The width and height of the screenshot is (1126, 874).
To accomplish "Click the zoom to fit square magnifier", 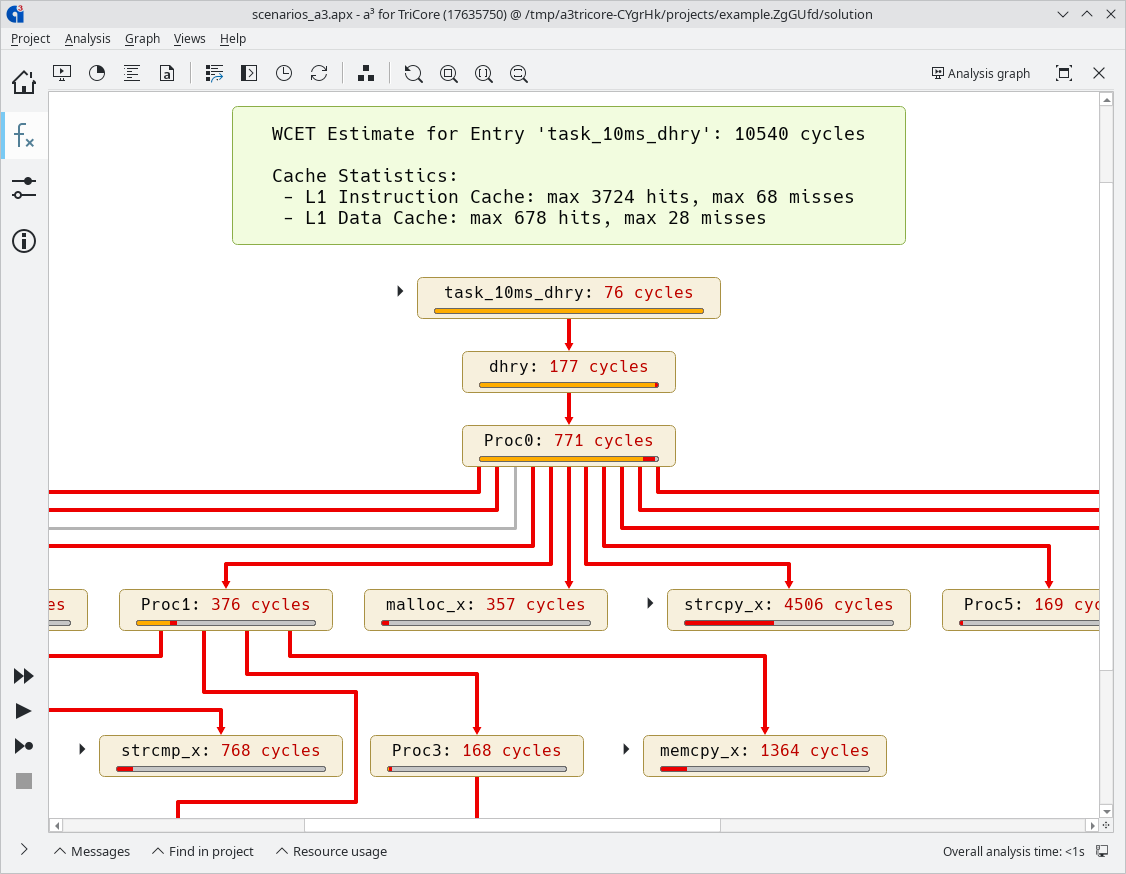I will click(449, 73).
